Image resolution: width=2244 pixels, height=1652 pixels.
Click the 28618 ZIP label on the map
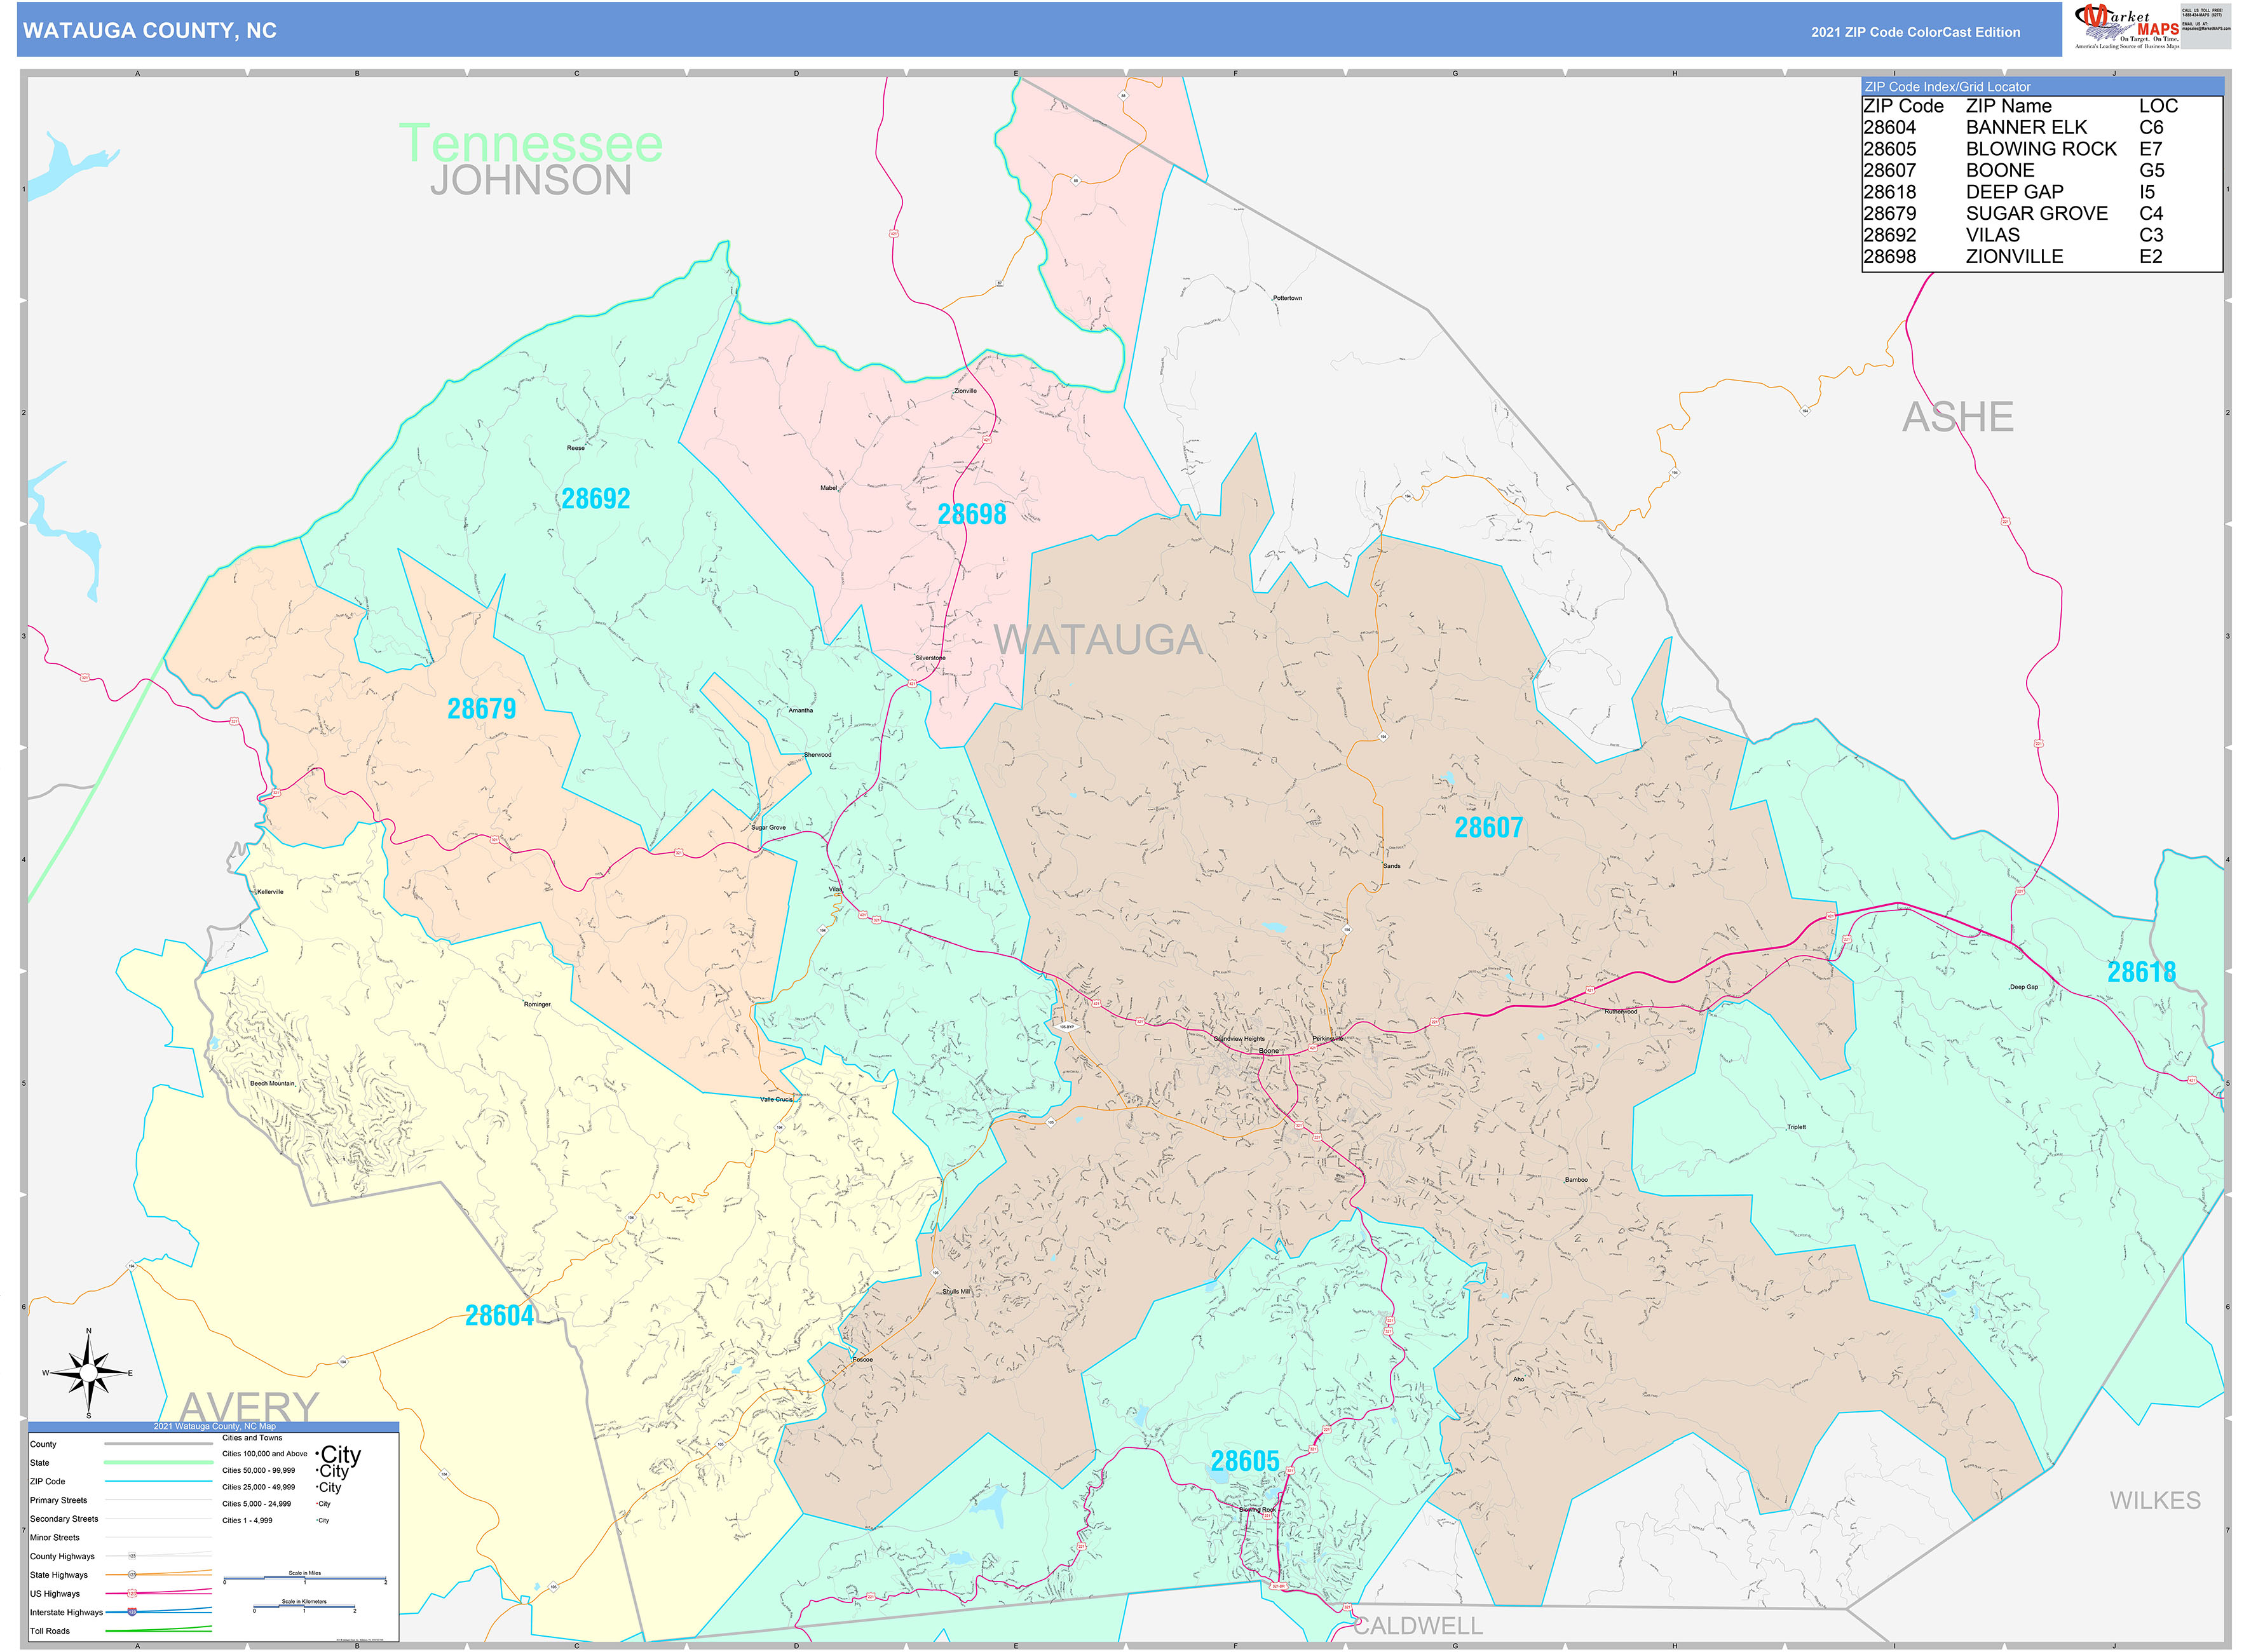pos(2141,971)
